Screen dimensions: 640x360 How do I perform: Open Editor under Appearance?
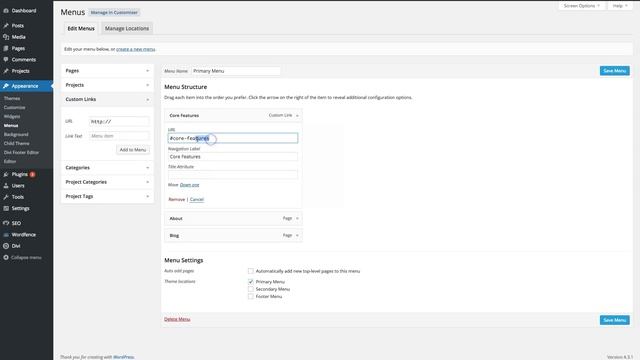10,161
